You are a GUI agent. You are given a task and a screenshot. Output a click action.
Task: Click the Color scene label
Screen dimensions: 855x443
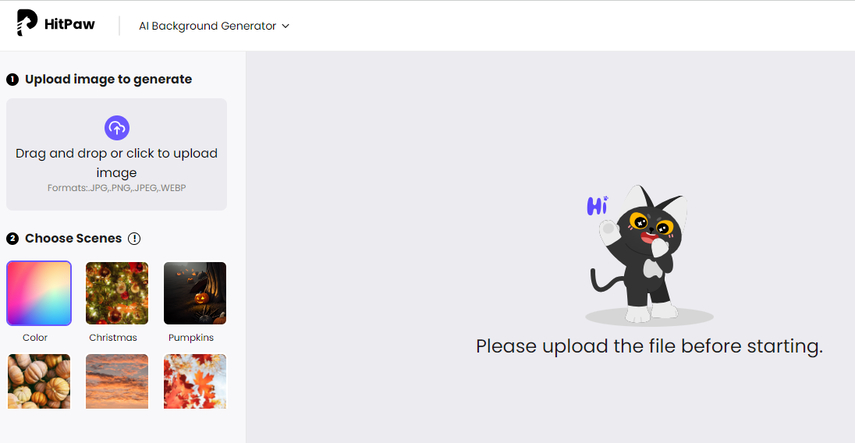35,338
